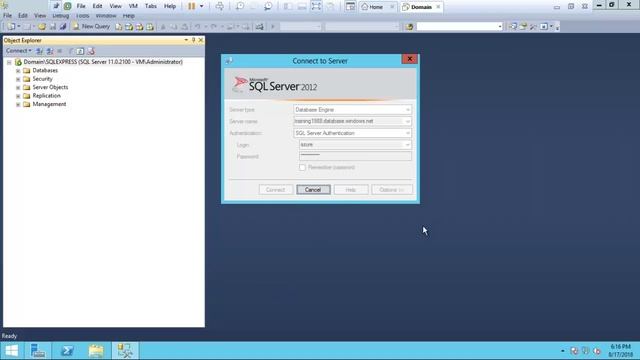This screenshot has height=360, width=640.
Task: Expand the Security folder node
Action: pos(18,79)
